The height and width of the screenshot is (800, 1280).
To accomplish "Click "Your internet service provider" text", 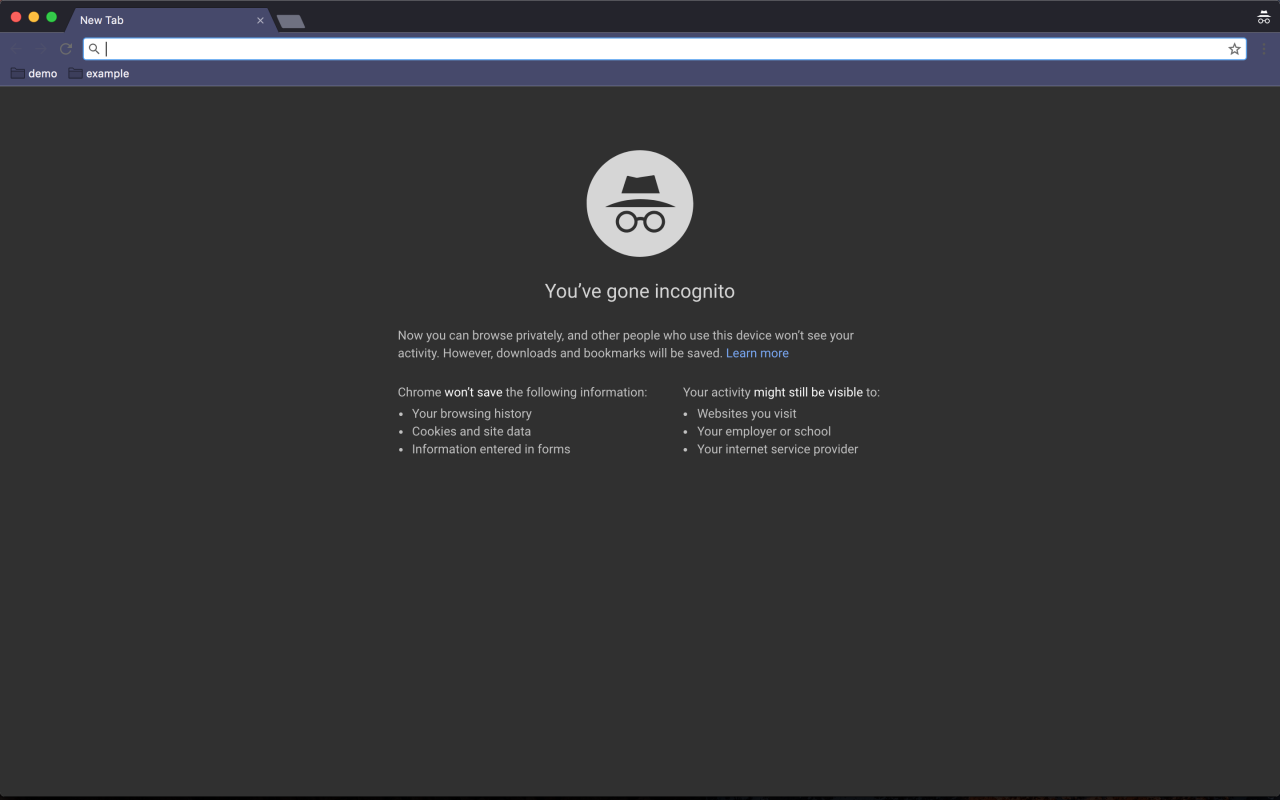I will (778, 449).
